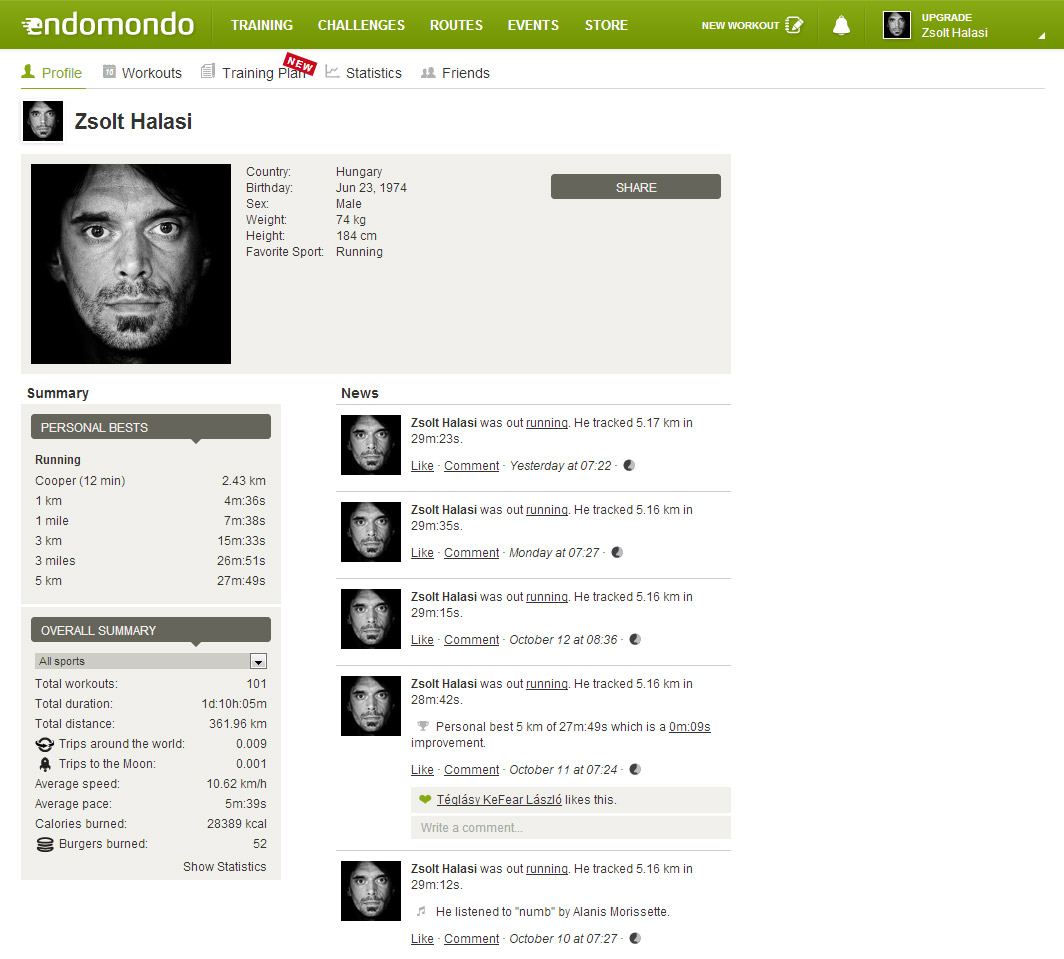Open the Workouts tab
Image resolution: width=1064 pixels, height=959 pixels.
click(142, 73)
